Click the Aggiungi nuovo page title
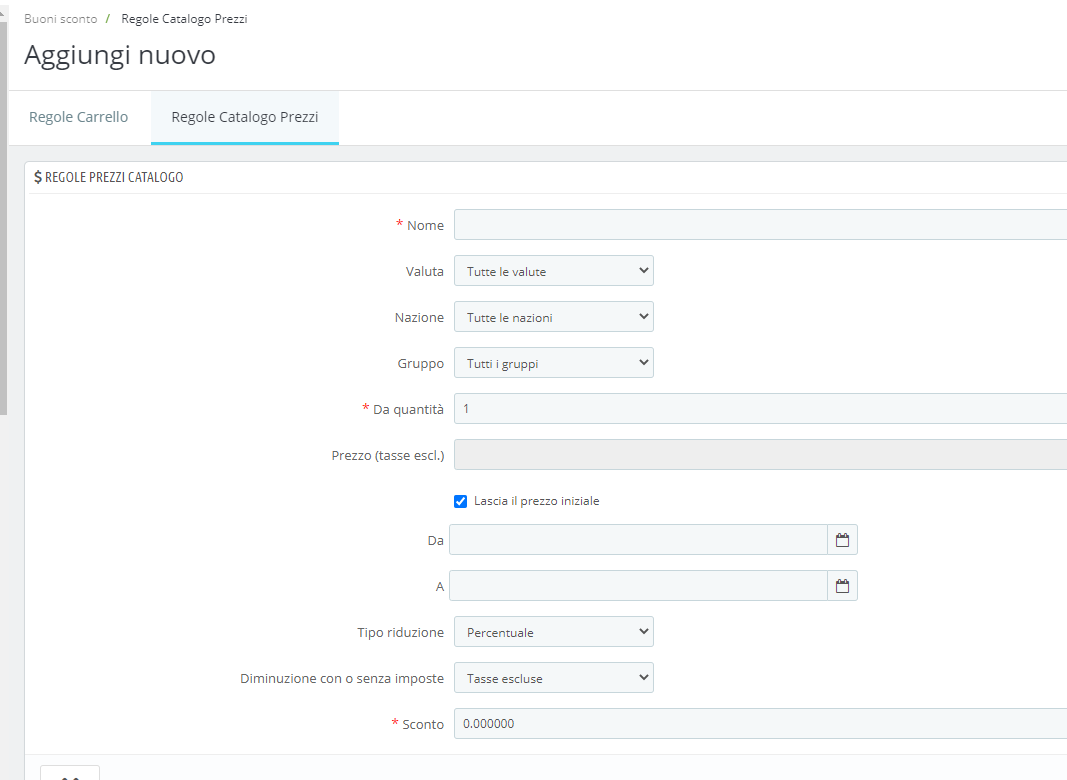The width and height of the screenshot is (1067, 780). tap(120, 54)
